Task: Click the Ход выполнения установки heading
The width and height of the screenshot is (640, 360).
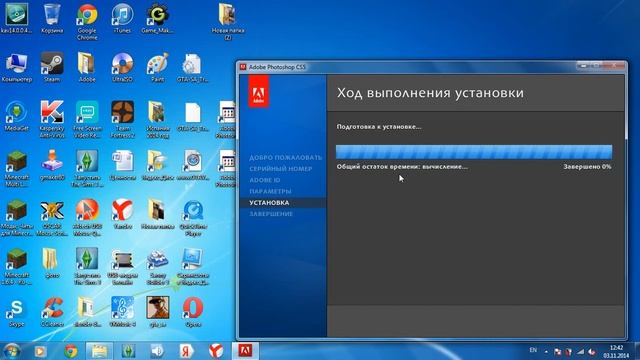Action: coord(430,93)
